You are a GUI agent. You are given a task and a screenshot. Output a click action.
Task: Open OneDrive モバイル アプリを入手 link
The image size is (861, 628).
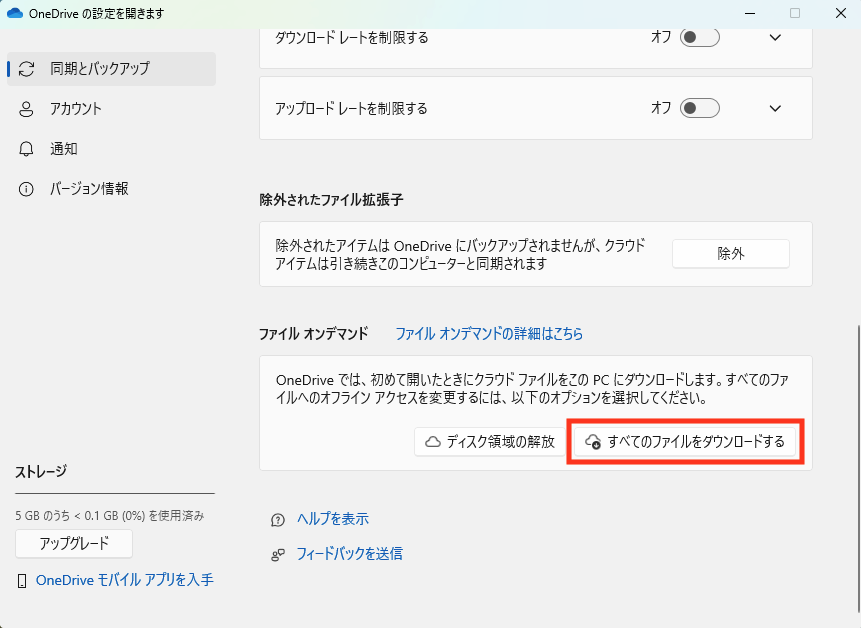point(125,580)
